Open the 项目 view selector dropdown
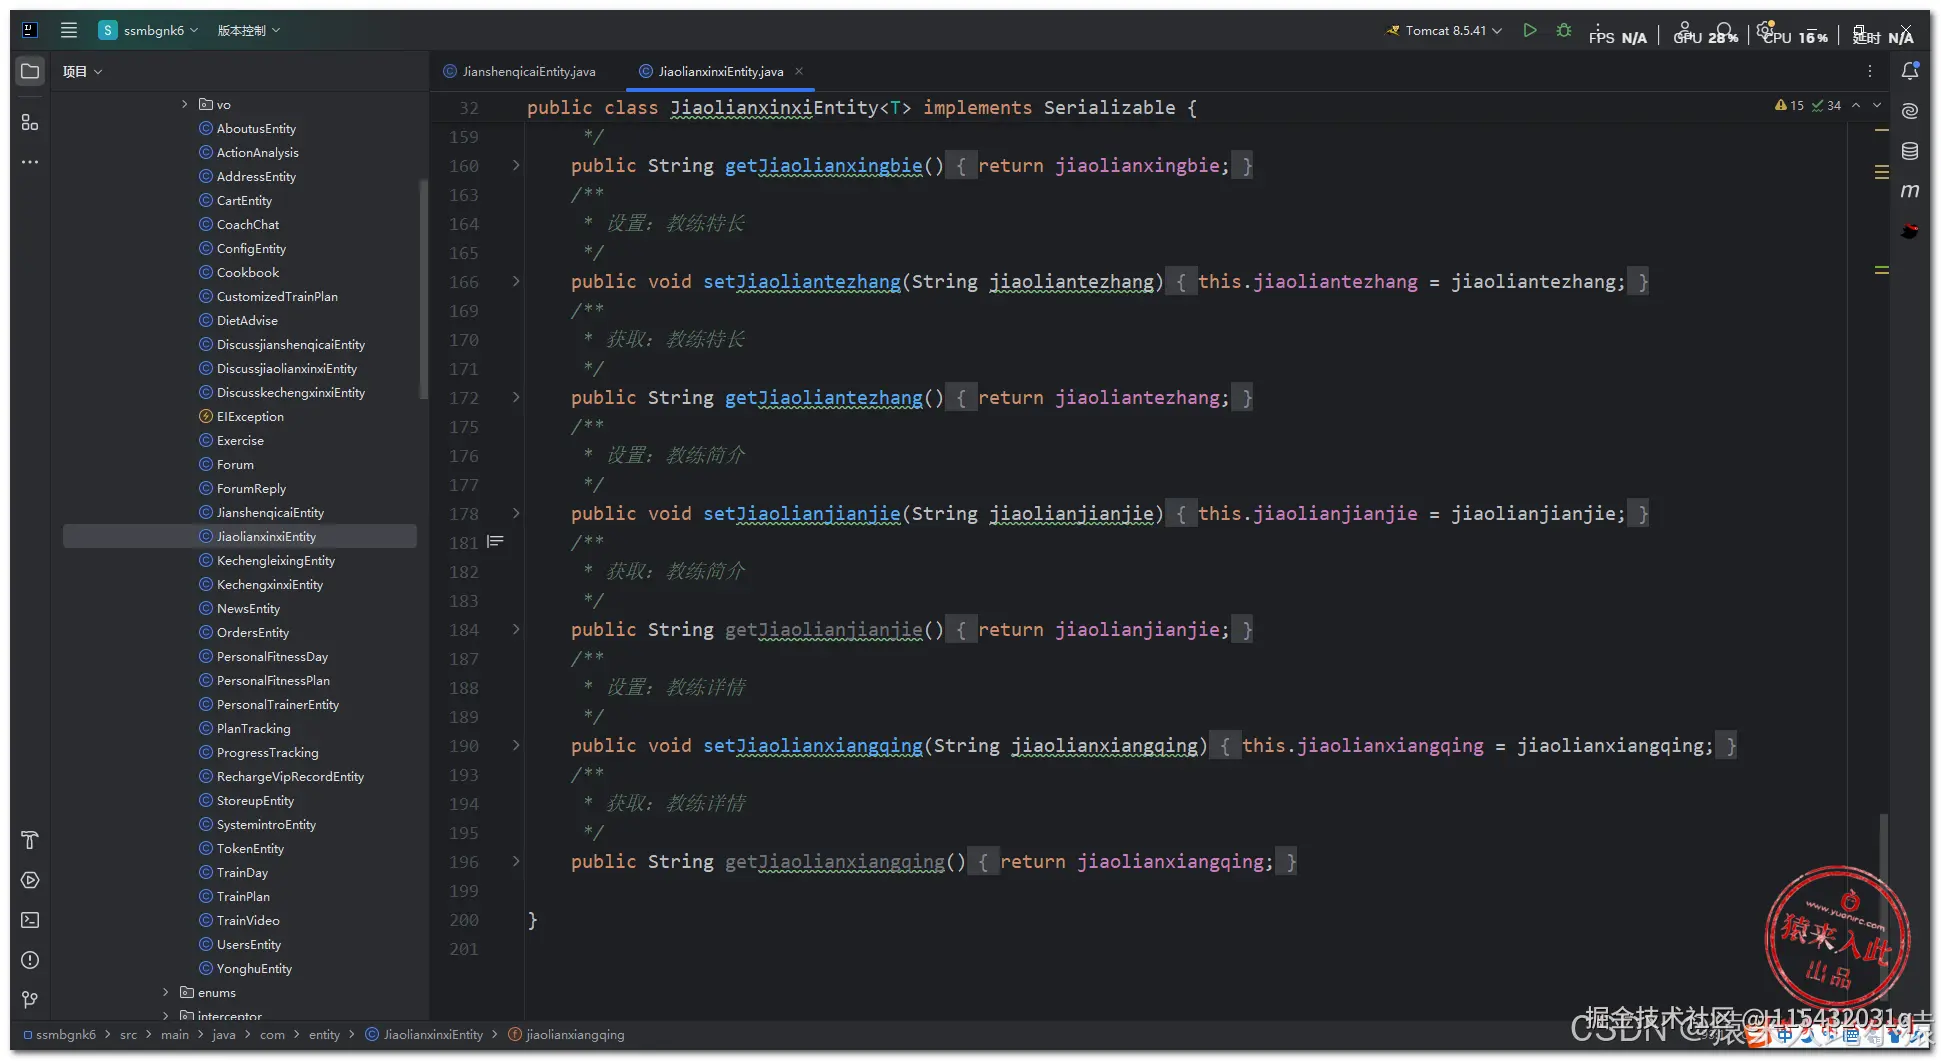The height and width of the screenshot is (1061, 1941). pyautogui.click(x=82, y=72)
